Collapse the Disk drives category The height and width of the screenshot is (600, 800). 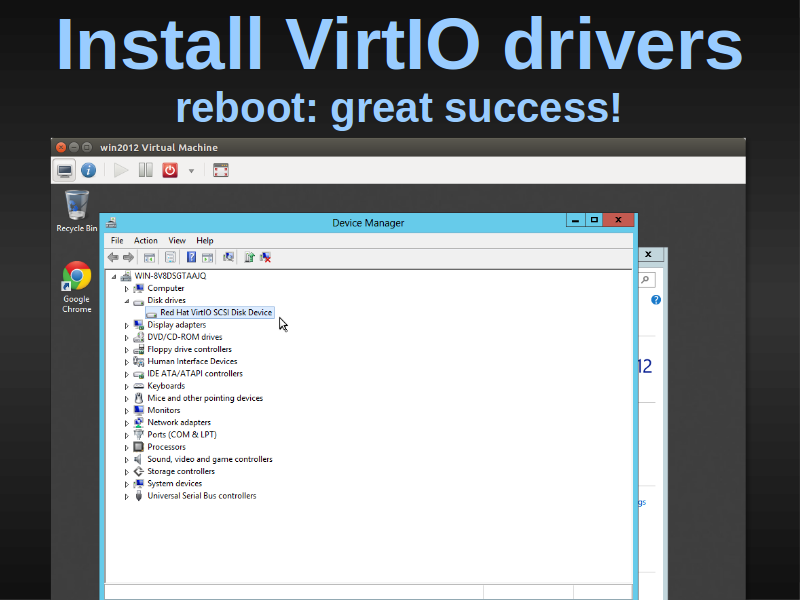point(127,301)
